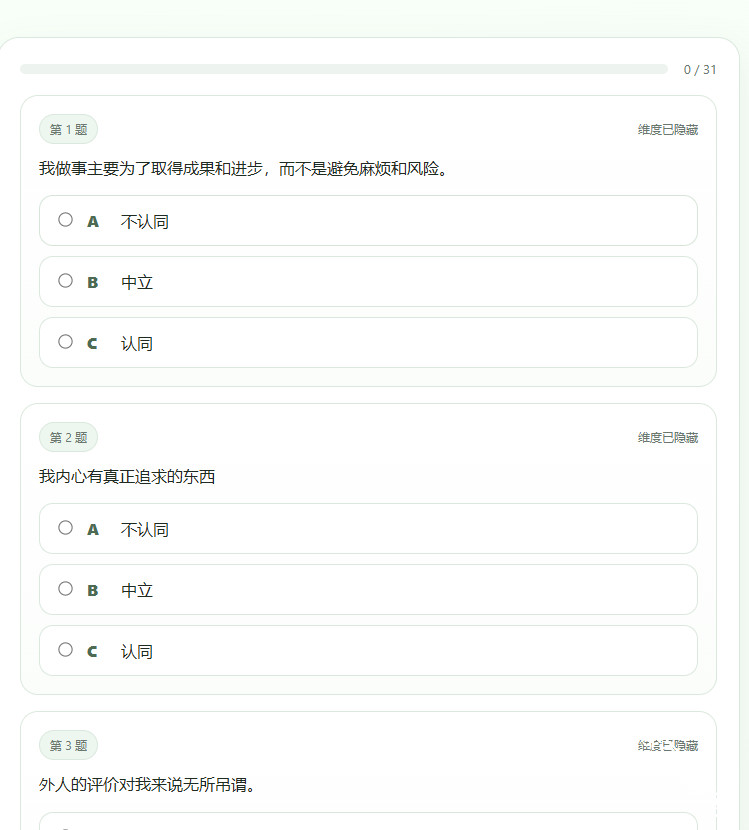Click the '不认同' text in question 1

point(145,222)
